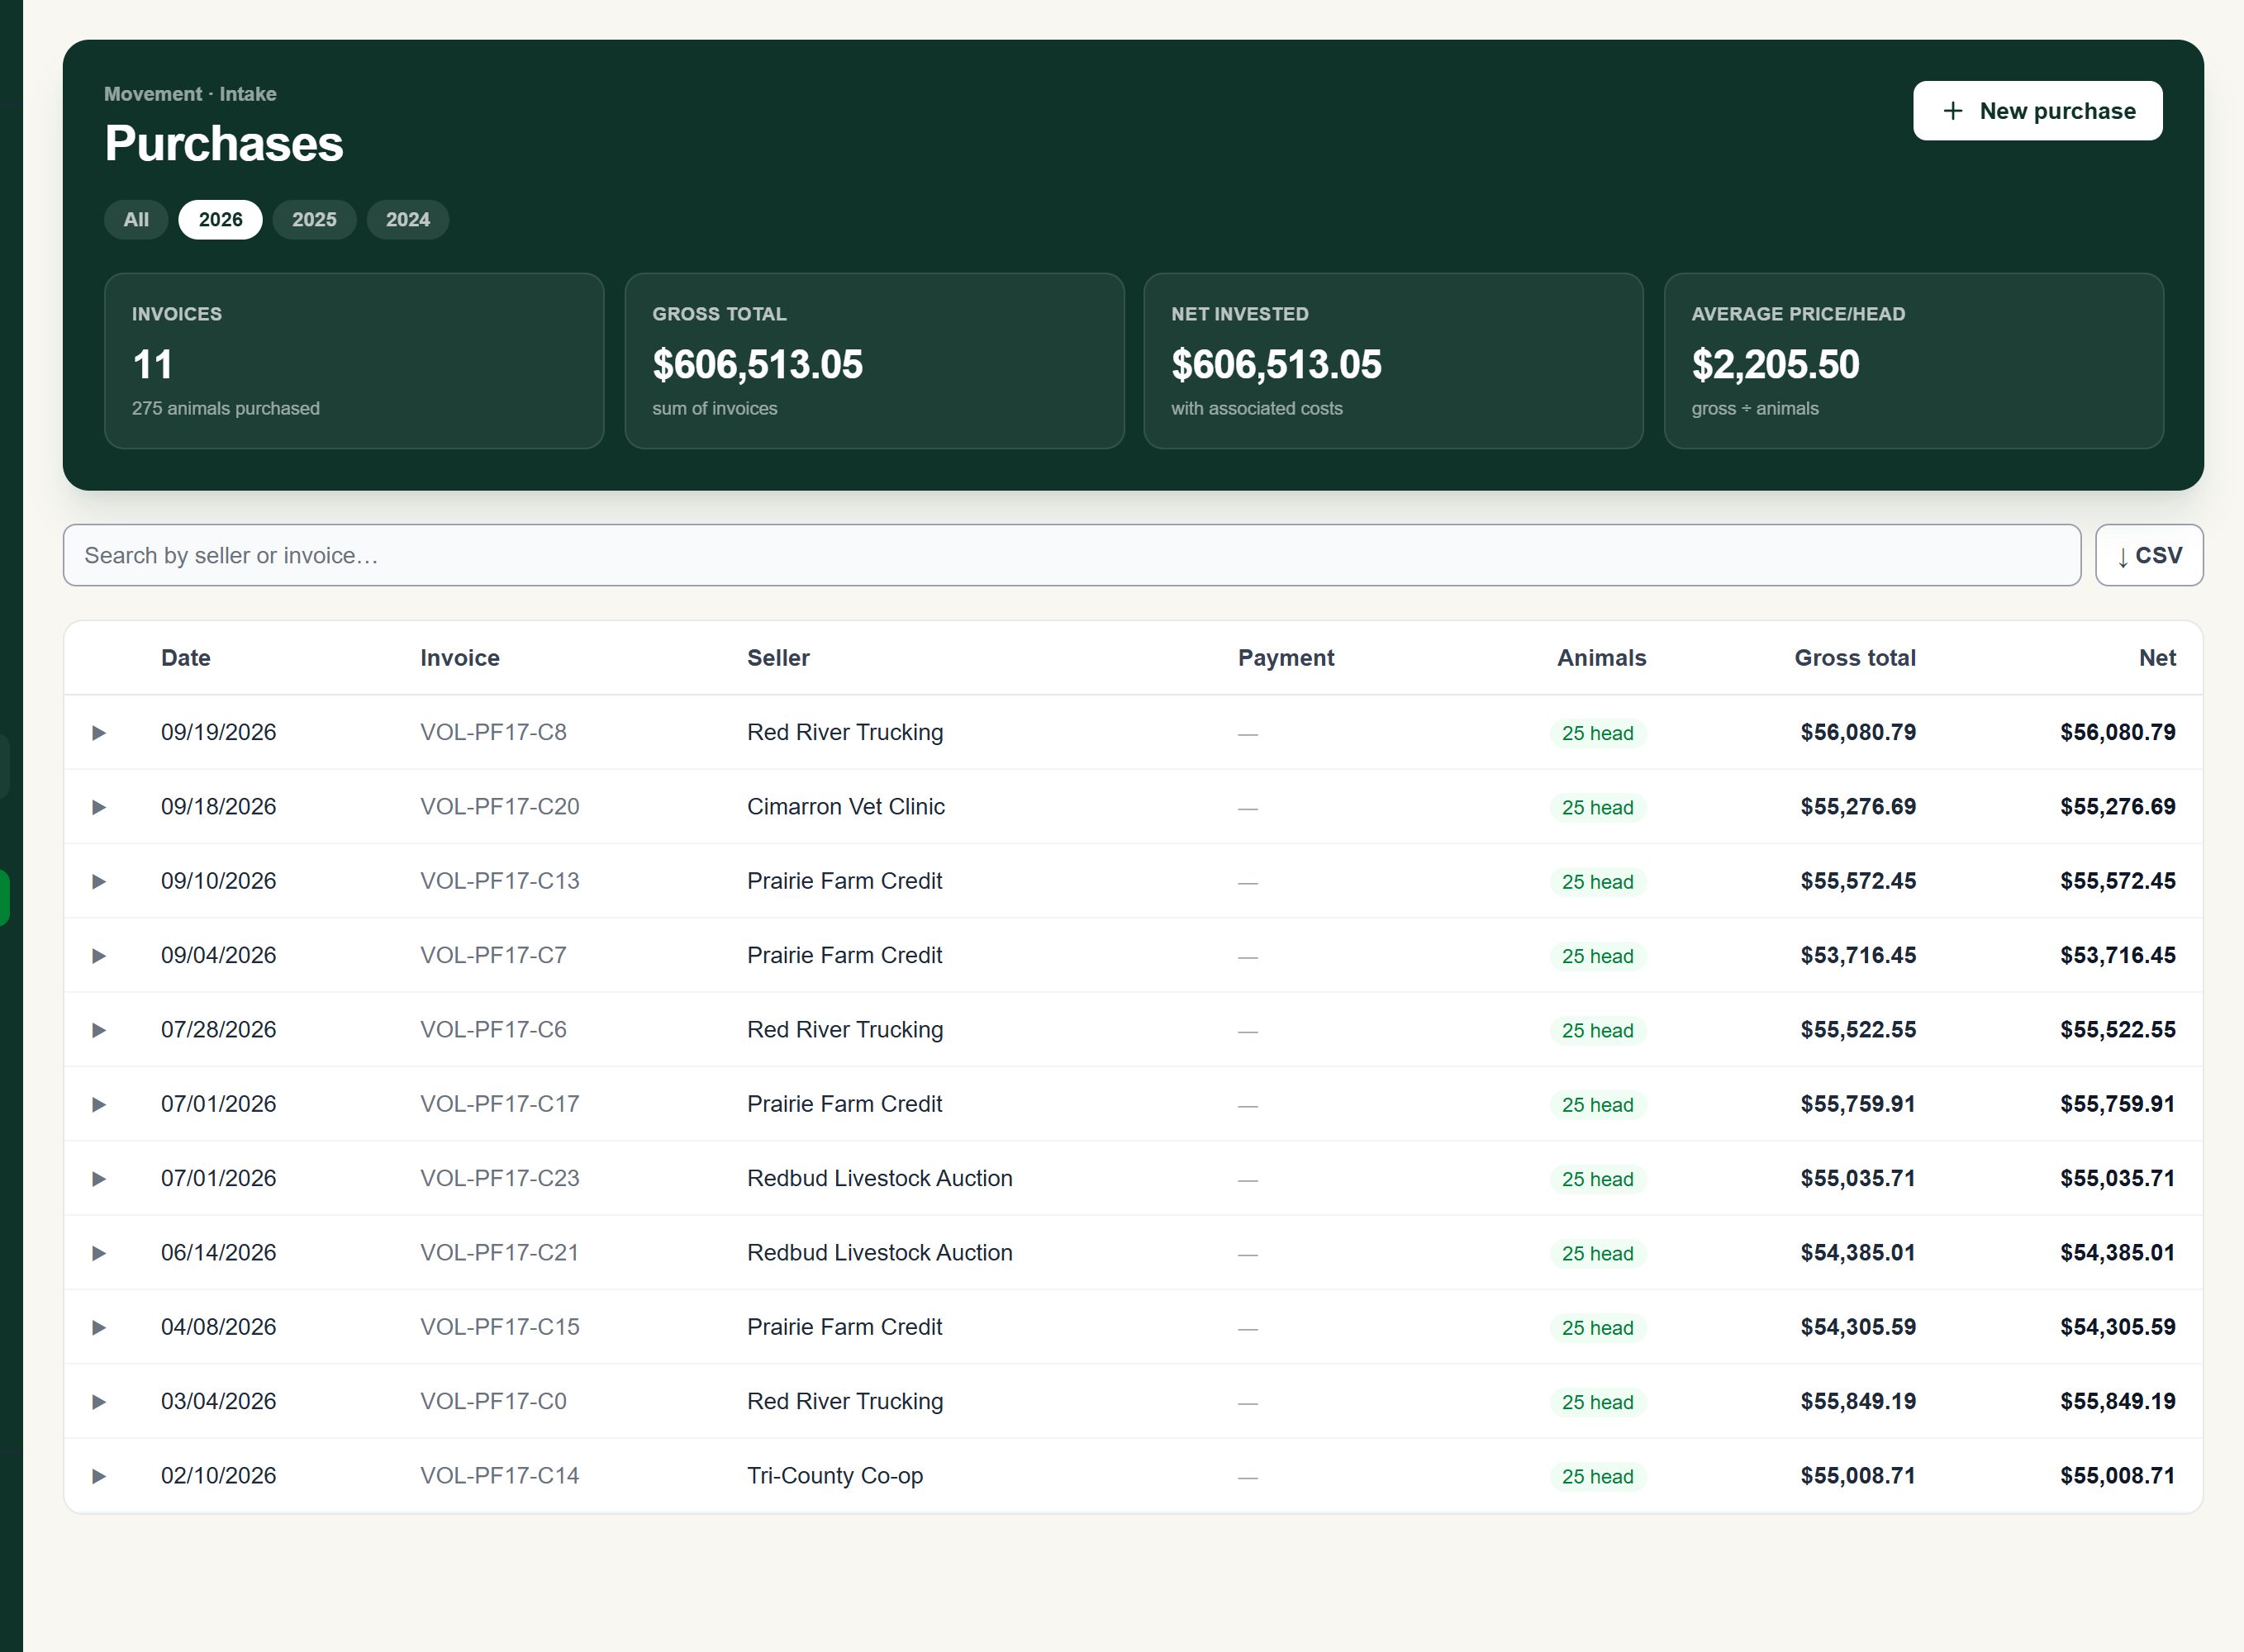Screen dimensions: 2244x1652
Task: Open the Invoices summary card
Action: tap(354, 361)
